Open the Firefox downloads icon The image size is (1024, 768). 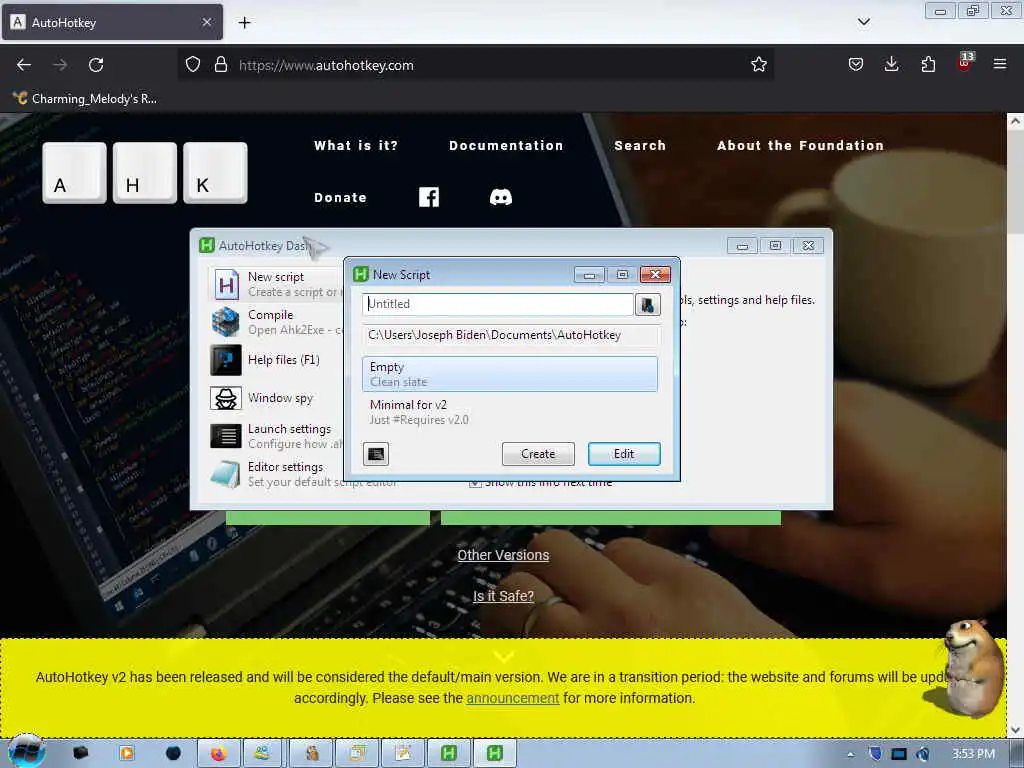891,64
